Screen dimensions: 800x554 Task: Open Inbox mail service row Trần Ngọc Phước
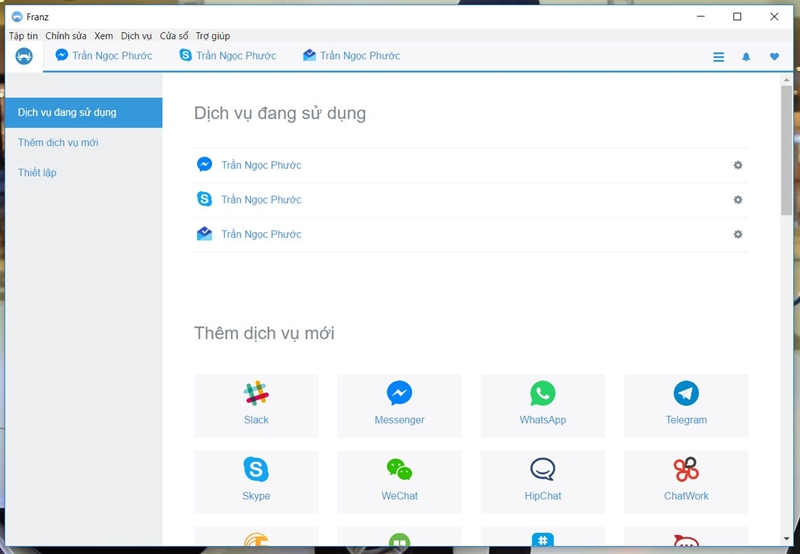[x=471, y=235]
